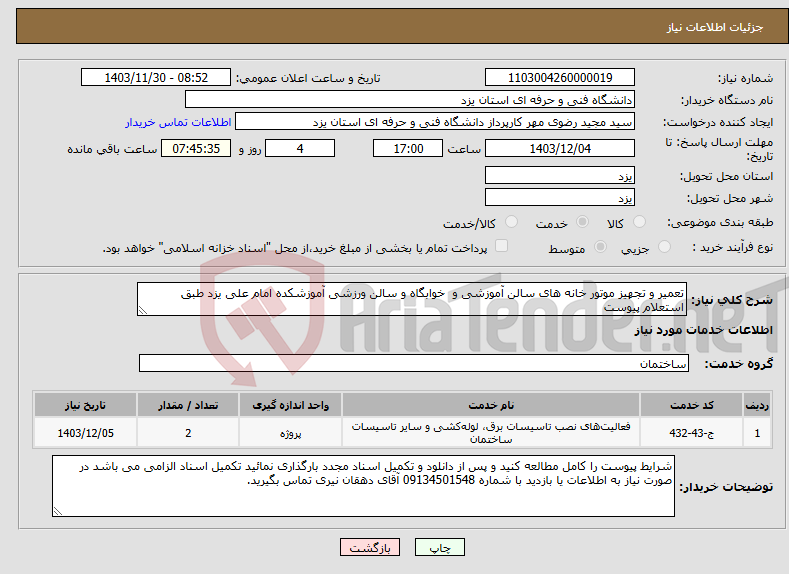Image resolution: width=789 pixels, height=574 pixels.
Task: Click the اطلاعات خدمات مورد نیاز section heading
Action: tap(703, 330)
